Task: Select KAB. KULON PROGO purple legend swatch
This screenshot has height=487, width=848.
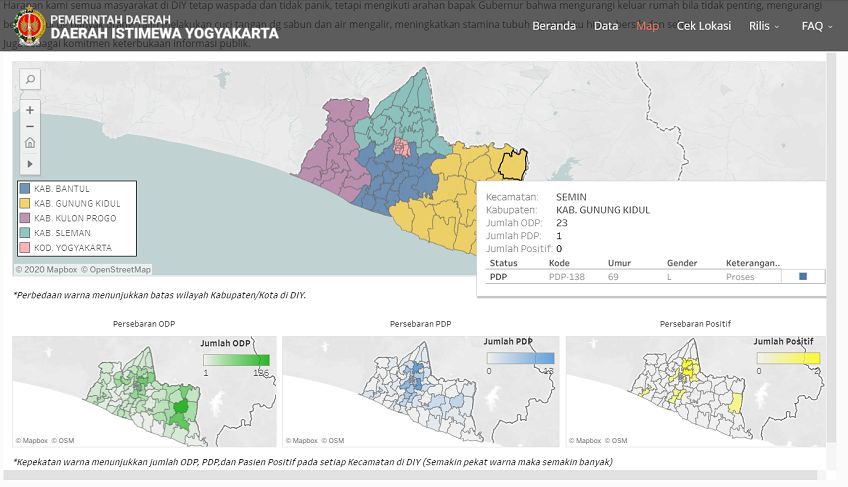Action: (25, 218)
